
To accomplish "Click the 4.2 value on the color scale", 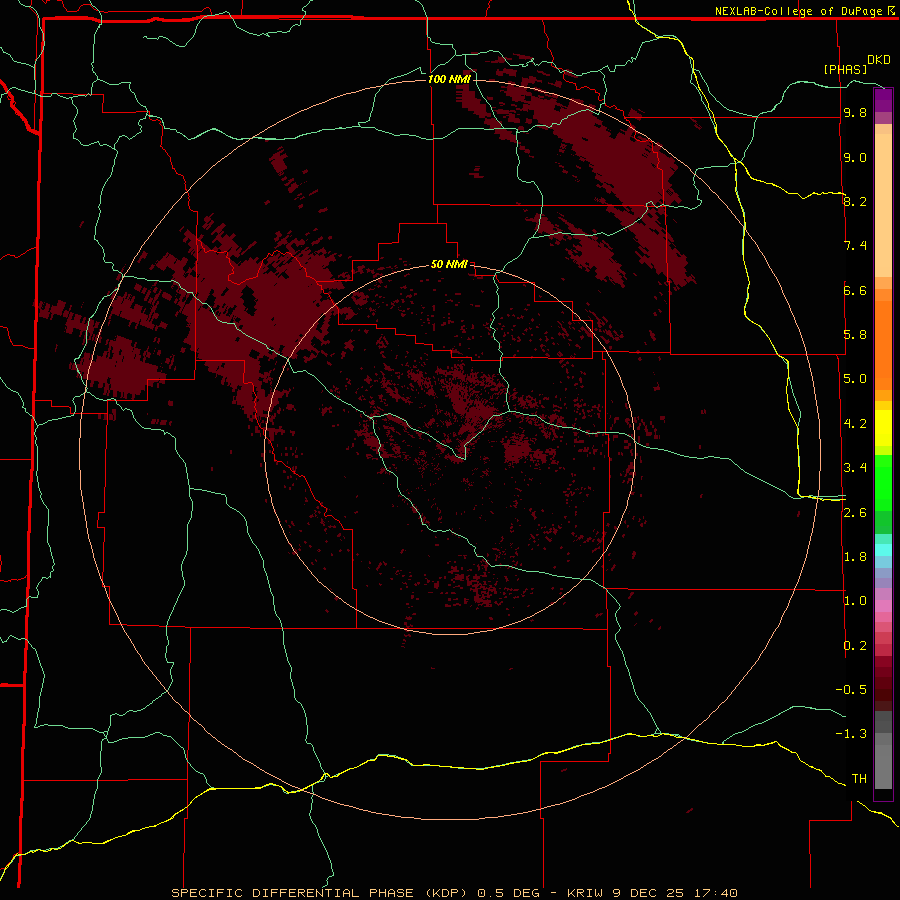I will coord(855,424).
